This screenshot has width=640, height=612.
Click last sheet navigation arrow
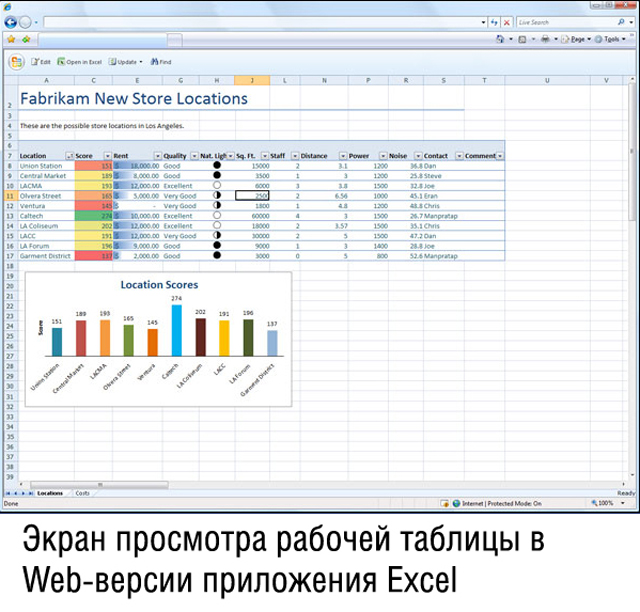(30, 493)
